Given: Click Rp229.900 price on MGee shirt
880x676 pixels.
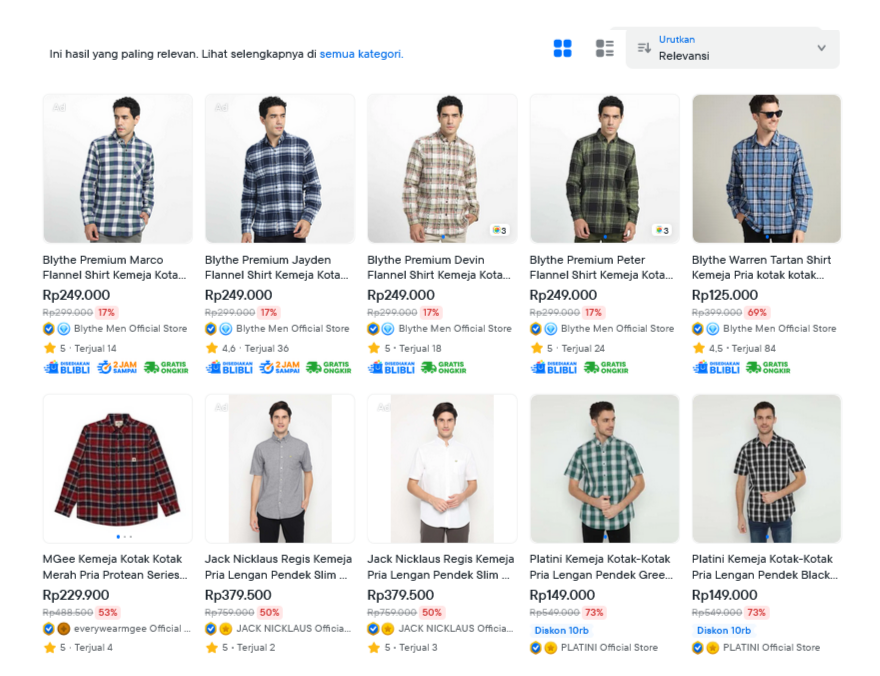Looking at the screenshot, I should click(x=76, y=595).
